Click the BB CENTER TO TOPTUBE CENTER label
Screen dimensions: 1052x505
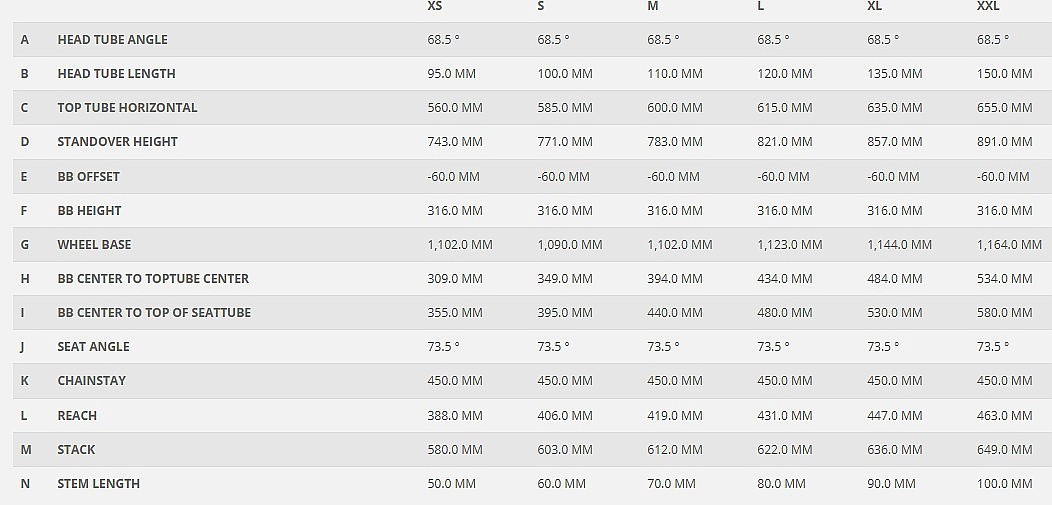(x=153, y=279)
